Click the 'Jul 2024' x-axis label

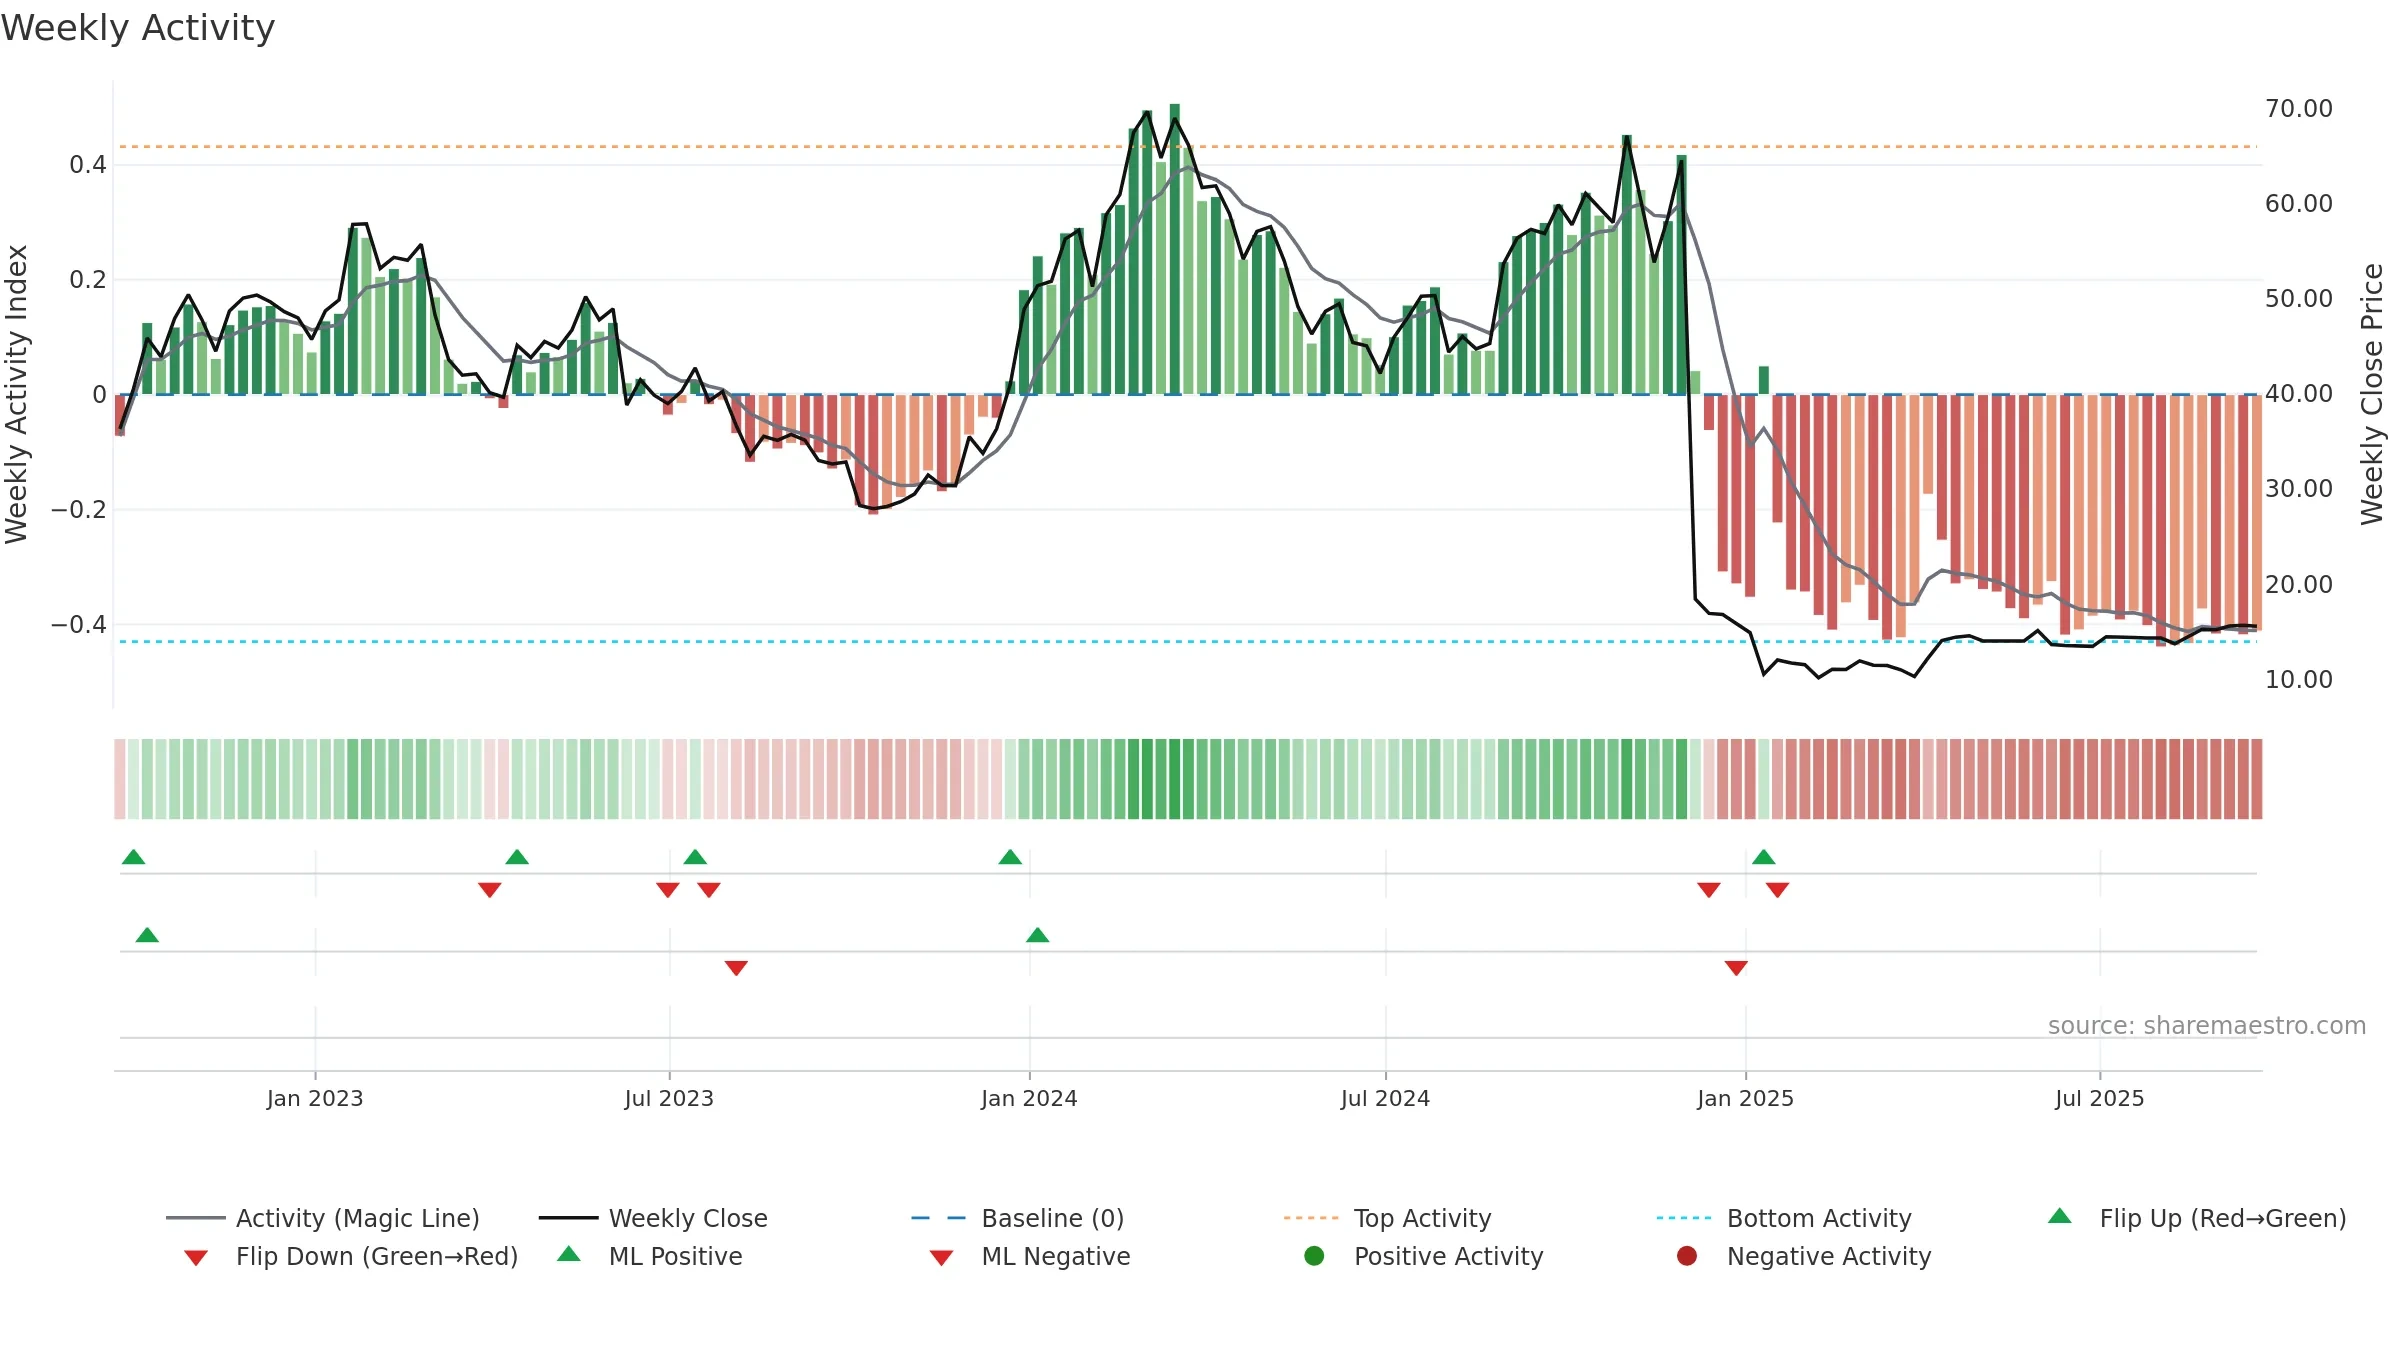point(1385,1098)
